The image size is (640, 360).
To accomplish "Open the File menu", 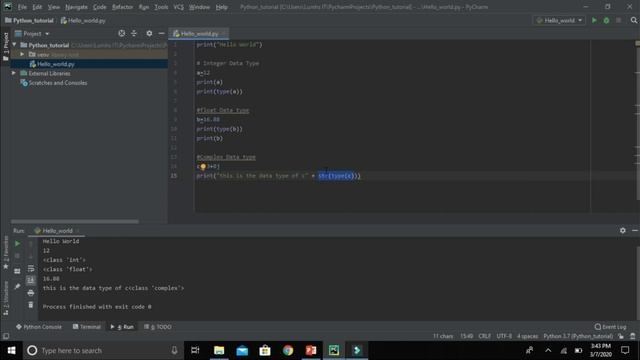I will 22,7.
